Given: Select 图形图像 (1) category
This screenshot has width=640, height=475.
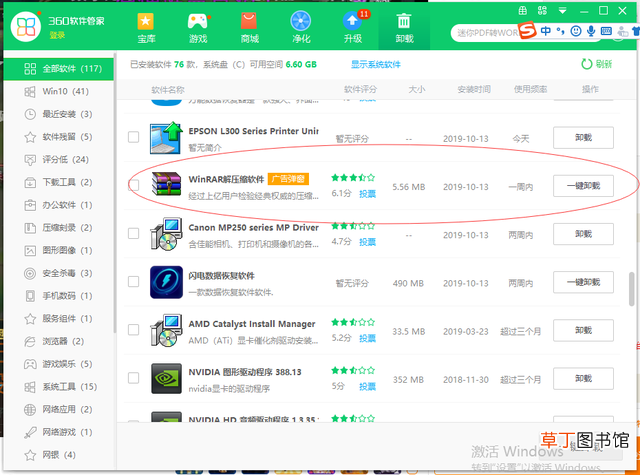Looking at the screenshot, I should coord(58,251).
